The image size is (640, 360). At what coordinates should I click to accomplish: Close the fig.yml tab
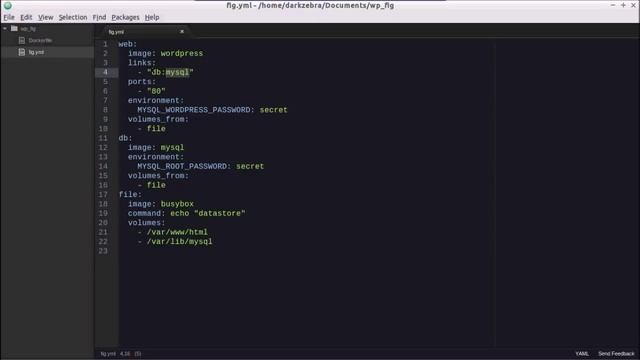click(182, 31)
